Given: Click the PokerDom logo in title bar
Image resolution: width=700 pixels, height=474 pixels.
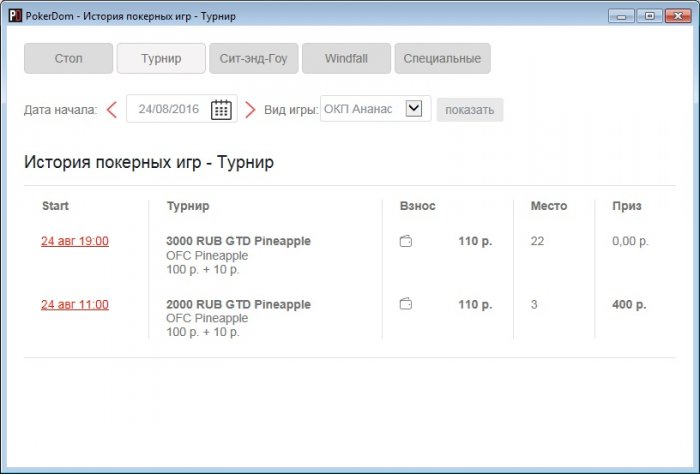Looking at the screenshot, I should point(15,16).
